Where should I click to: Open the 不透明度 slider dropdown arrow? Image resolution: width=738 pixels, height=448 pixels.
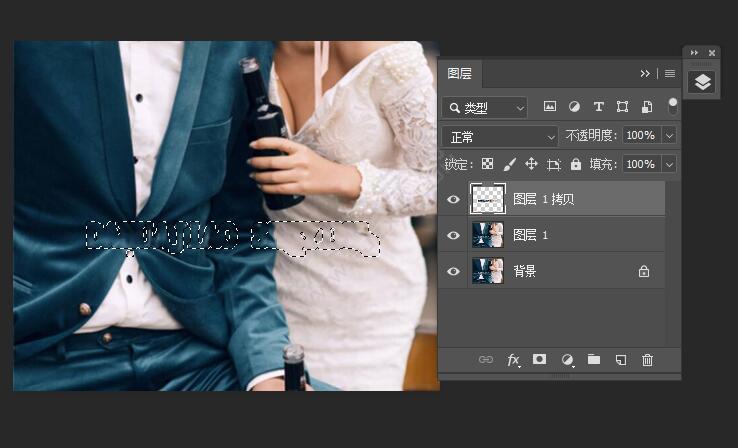669,136
